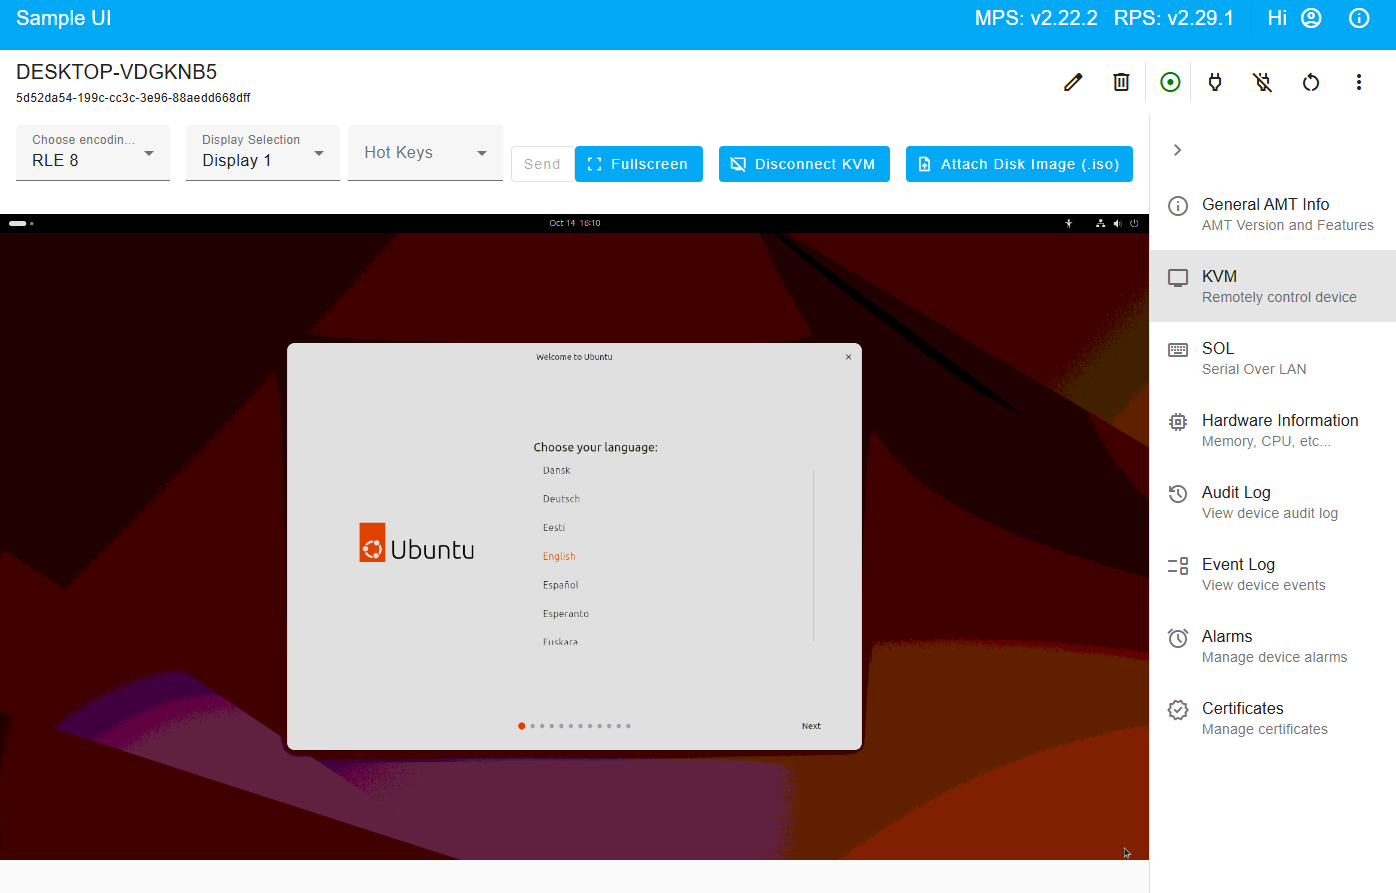The width and height of the screenshot is (1396, 893).
Task: Open more device actions via three-dot icon
Action: point(1359,82)
